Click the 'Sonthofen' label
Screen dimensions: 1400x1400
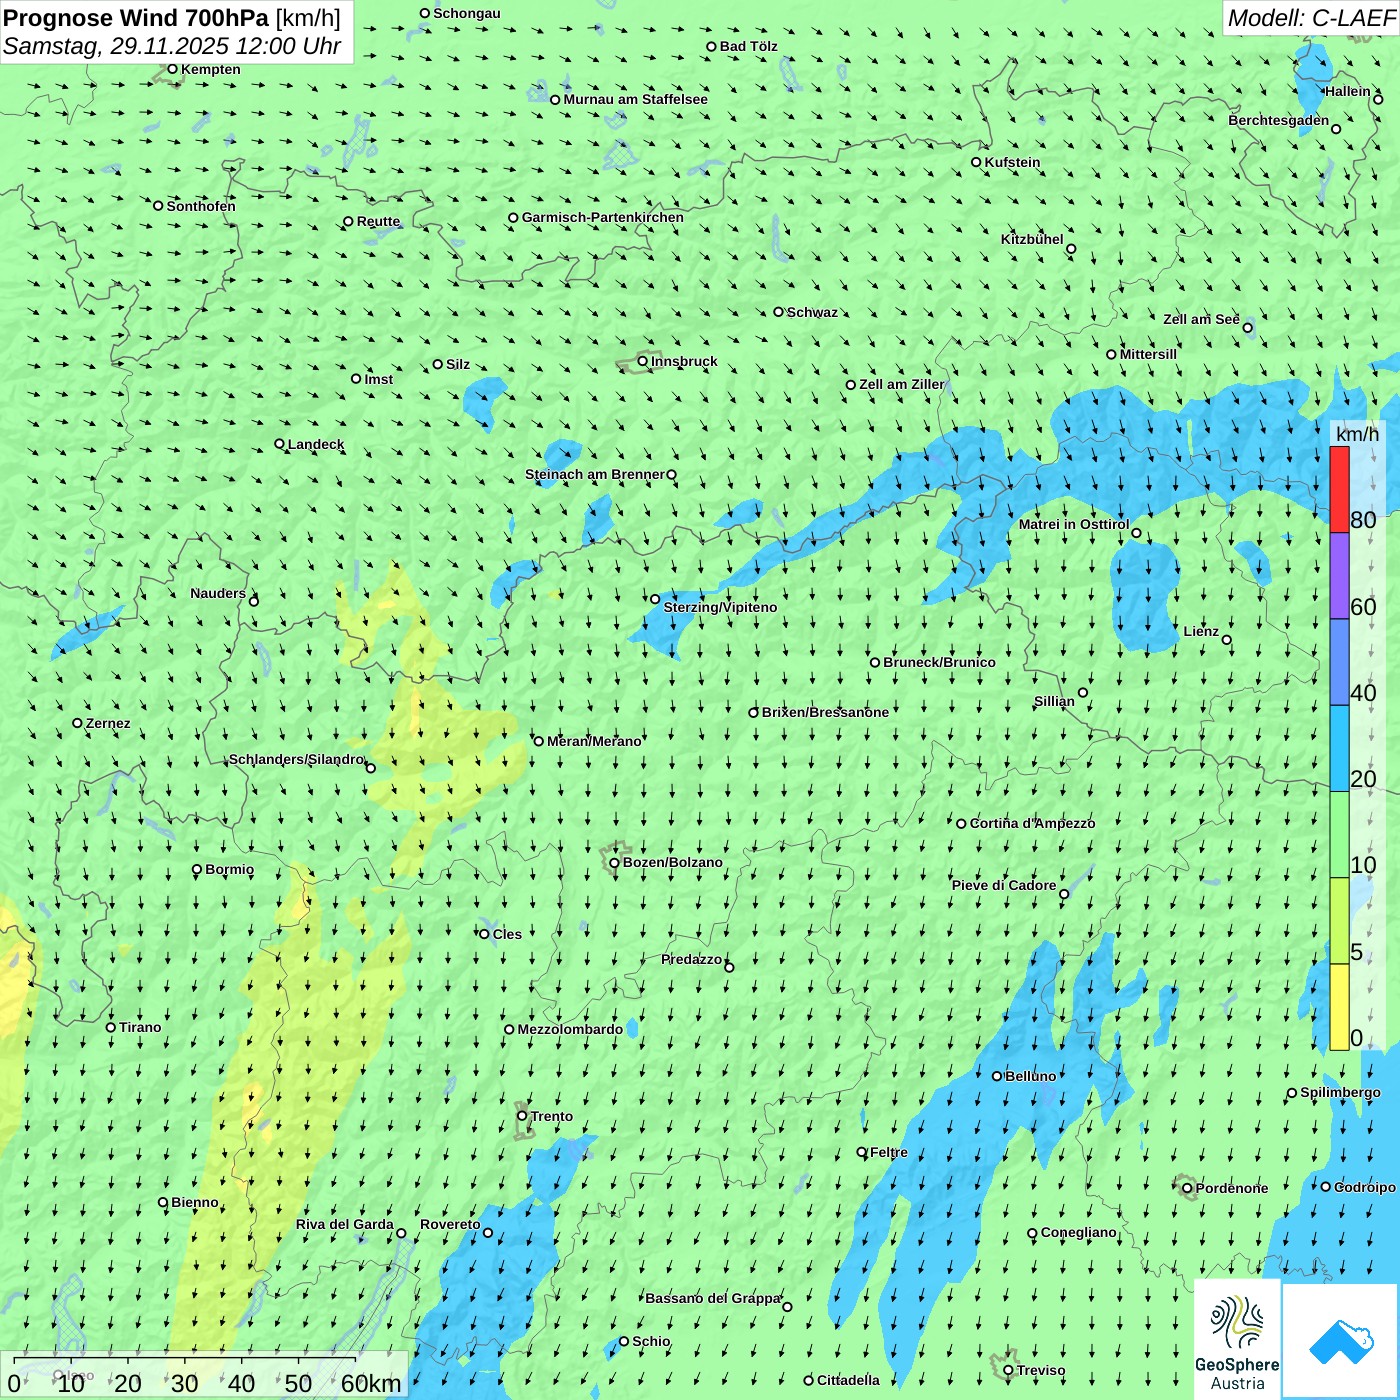coord(201,206)
